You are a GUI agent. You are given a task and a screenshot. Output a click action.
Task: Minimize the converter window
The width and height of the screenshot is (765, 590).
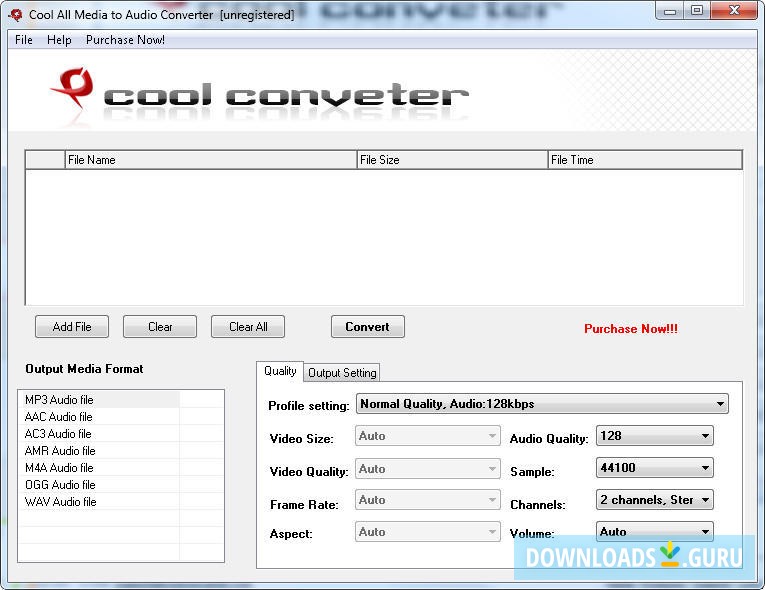click(x=670, y=11)
